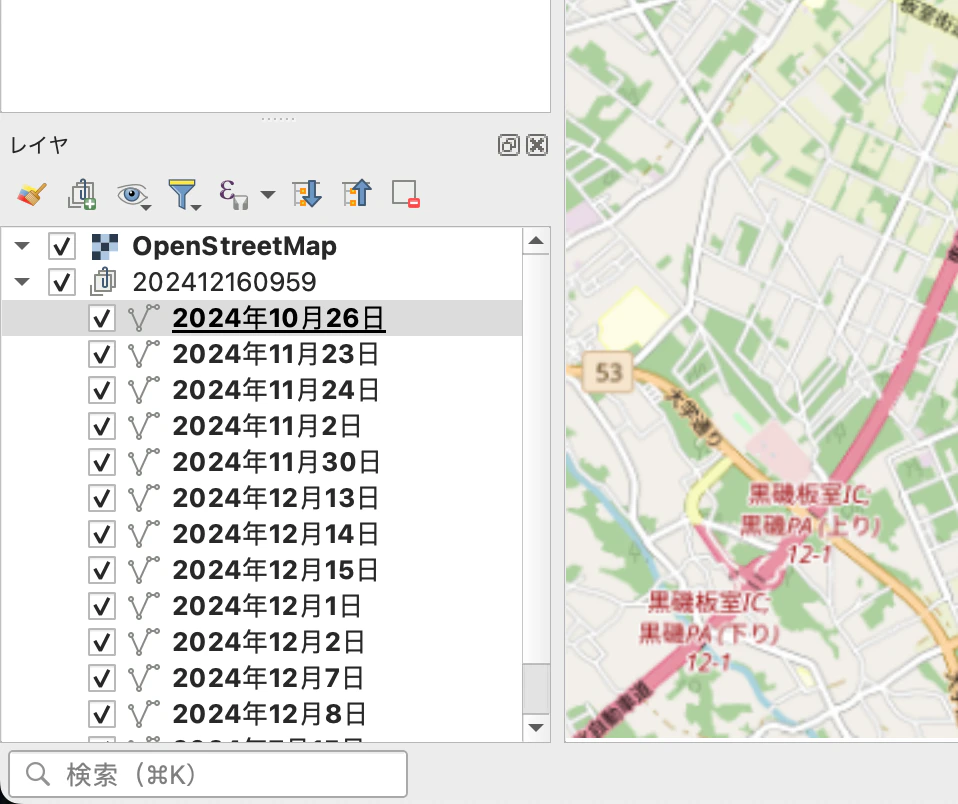Open the expression filter dropdown arrow

coord(268,195)
